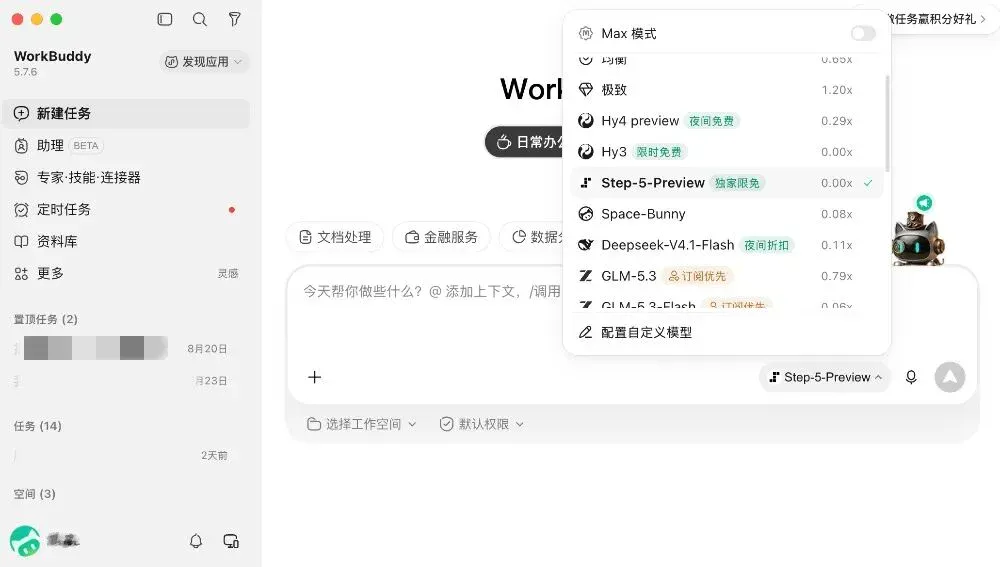
Task: Open 定时任务 in sidebar
Action: tap(126, 209)
